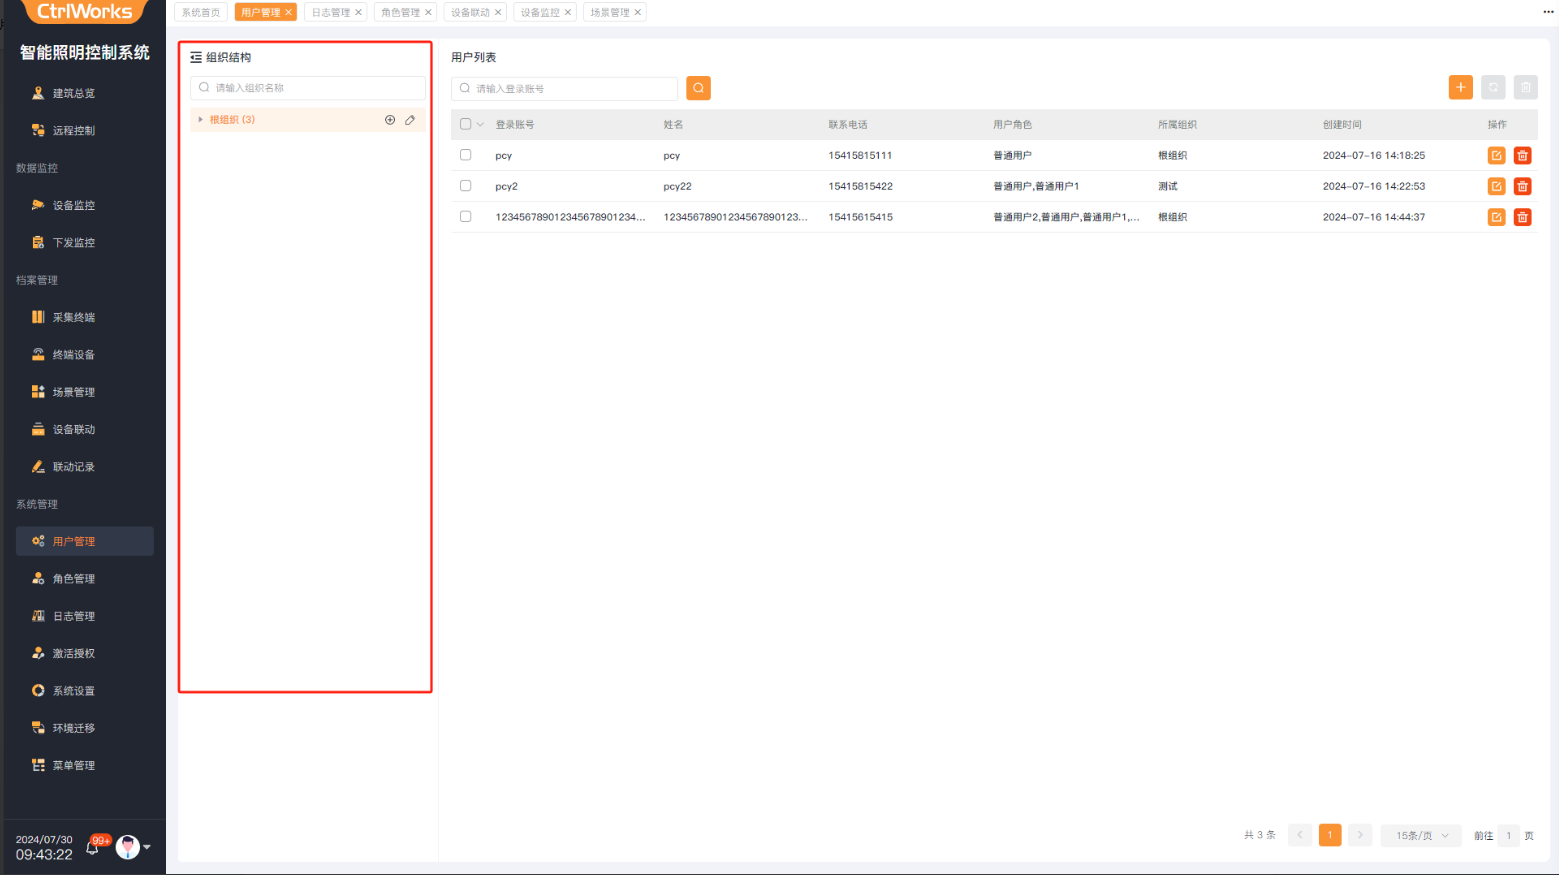Edit the pcy2 user row

point(1496,186)
